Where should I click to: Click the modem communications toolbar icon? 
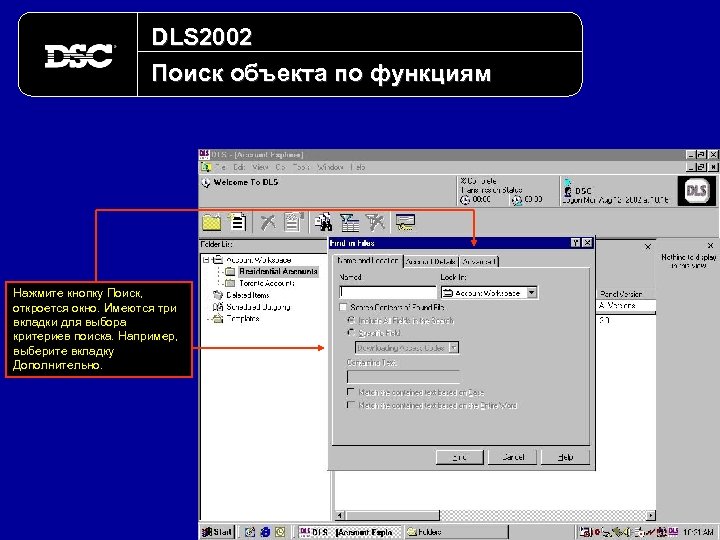click(405, 223)
